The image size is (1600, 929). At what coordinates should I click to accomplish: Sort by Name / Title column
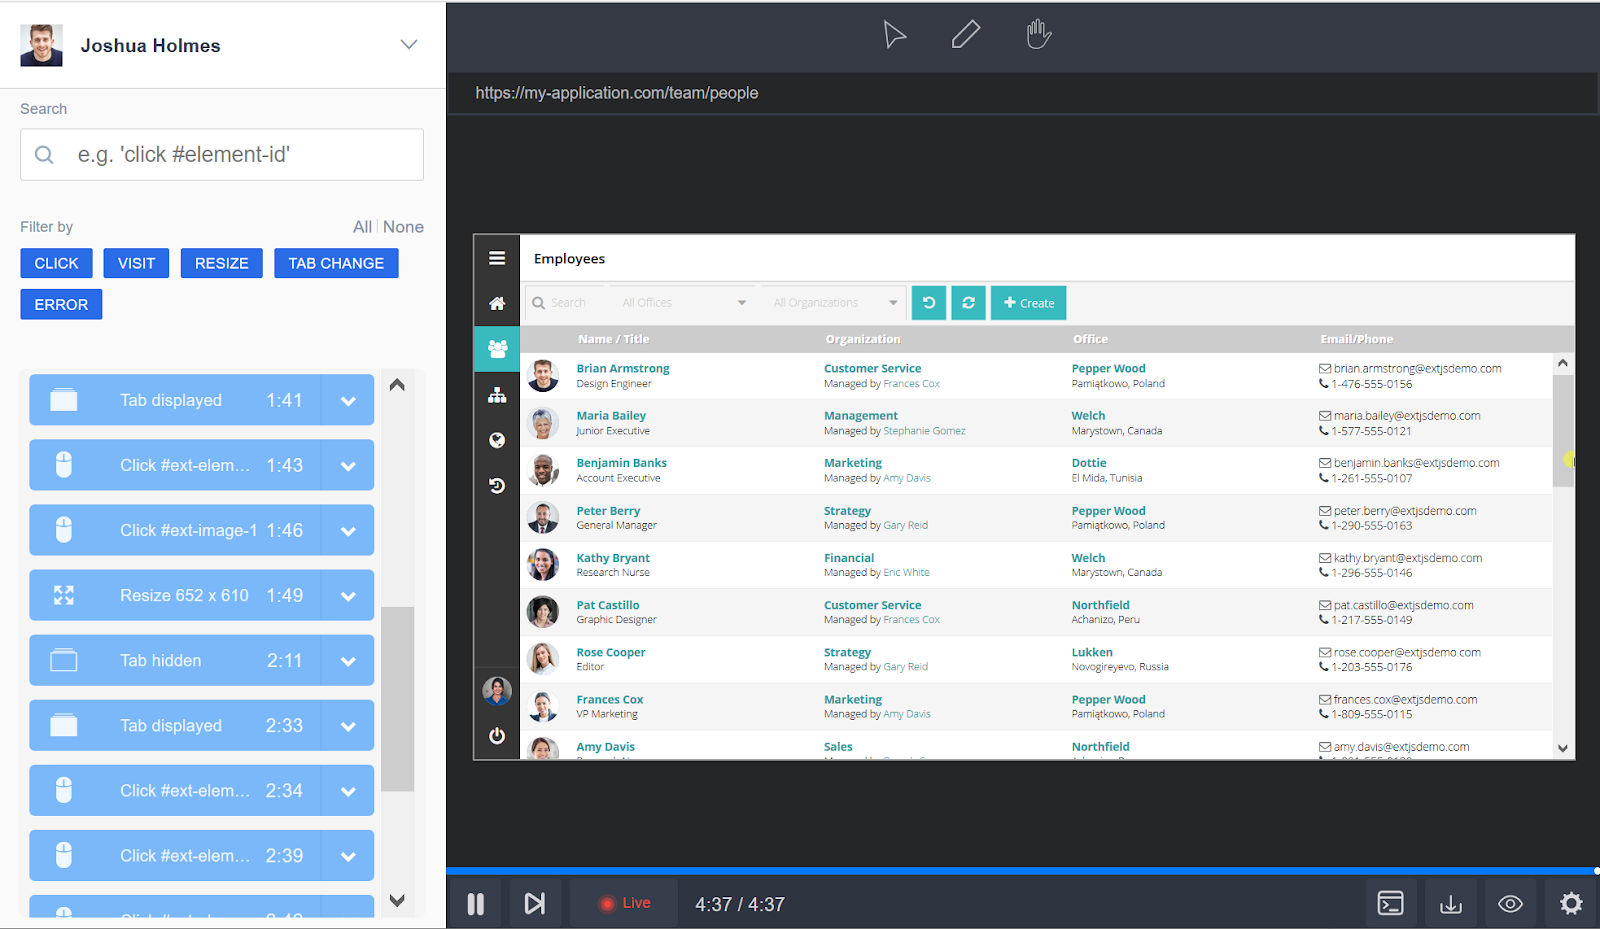point(613,339)
